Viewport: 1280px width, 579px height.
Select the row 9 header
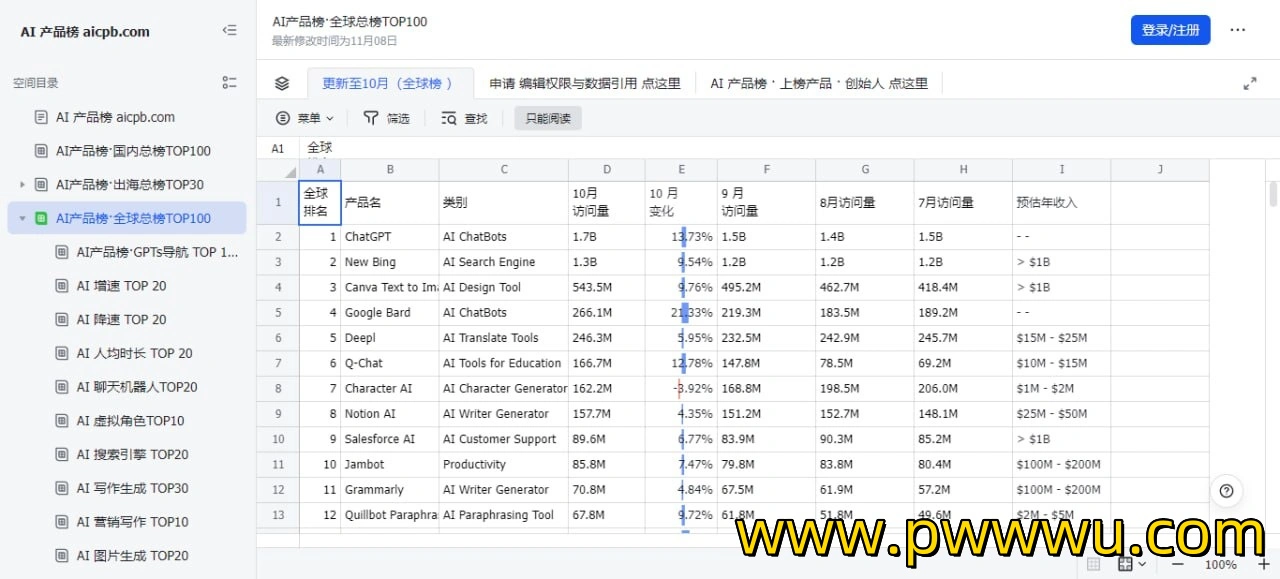278,414
